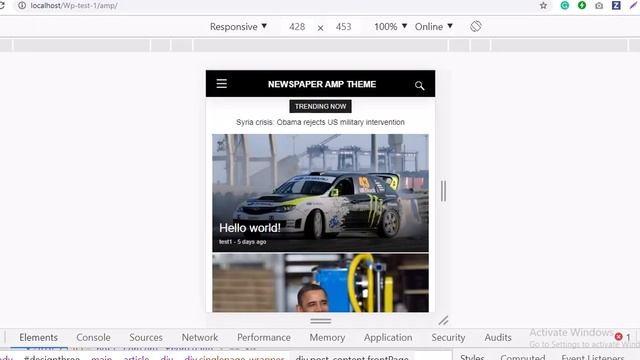Viewport: 640px width, 360px height.
Task: Open the Audits tab
Action: tap(498, 338)
